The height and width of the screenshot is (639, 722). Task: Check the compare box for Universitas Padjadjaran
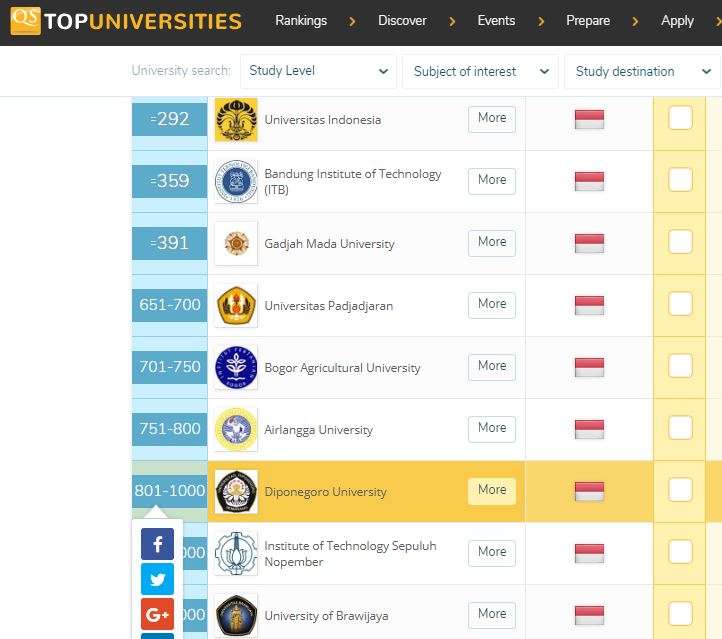coord(680,304)
